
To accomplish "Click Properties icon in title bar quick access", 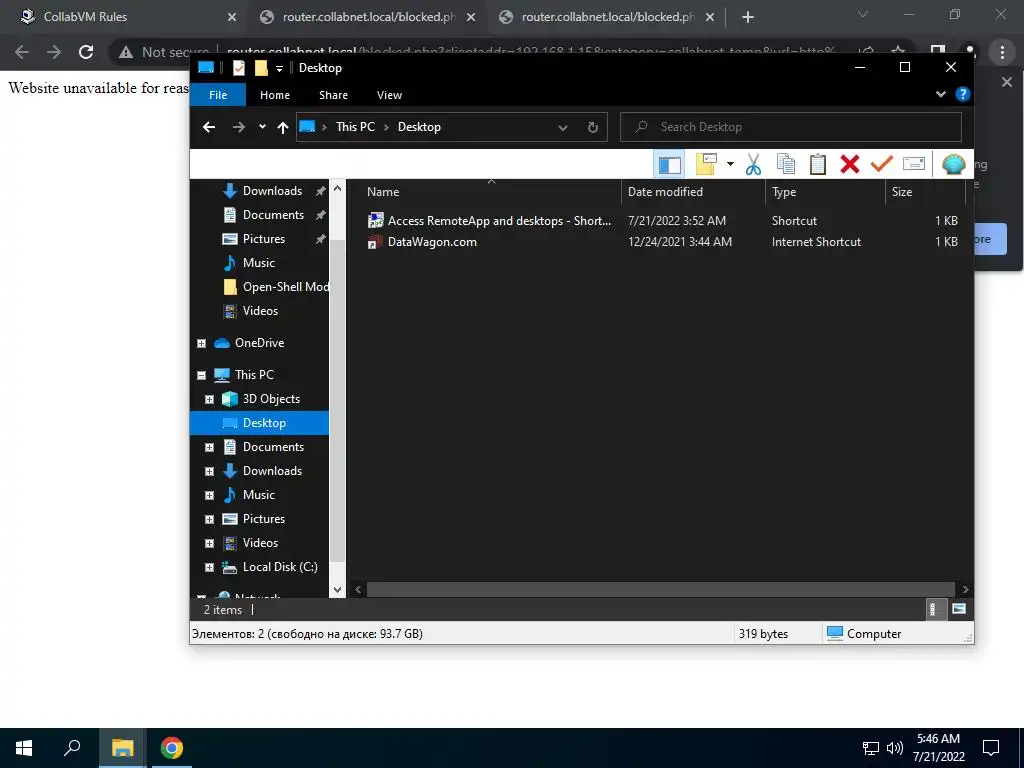I will [239, 68].
